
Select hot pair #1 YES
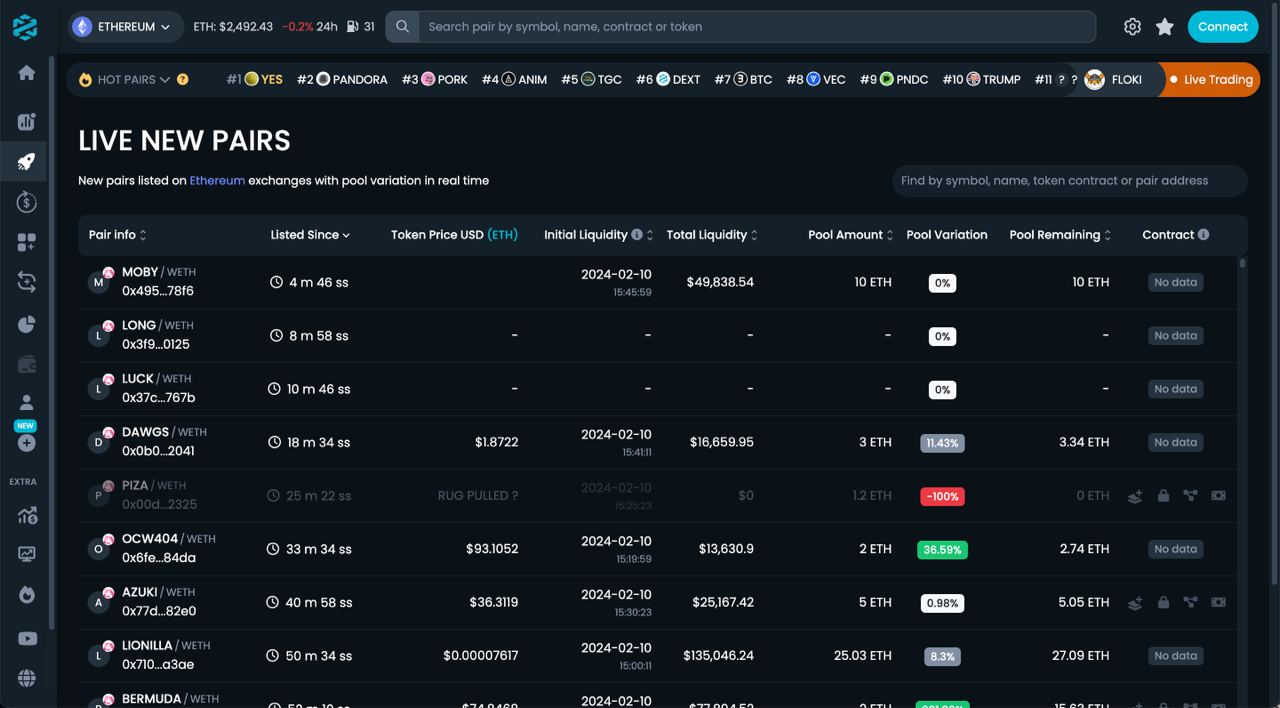[x=255, y=79]
